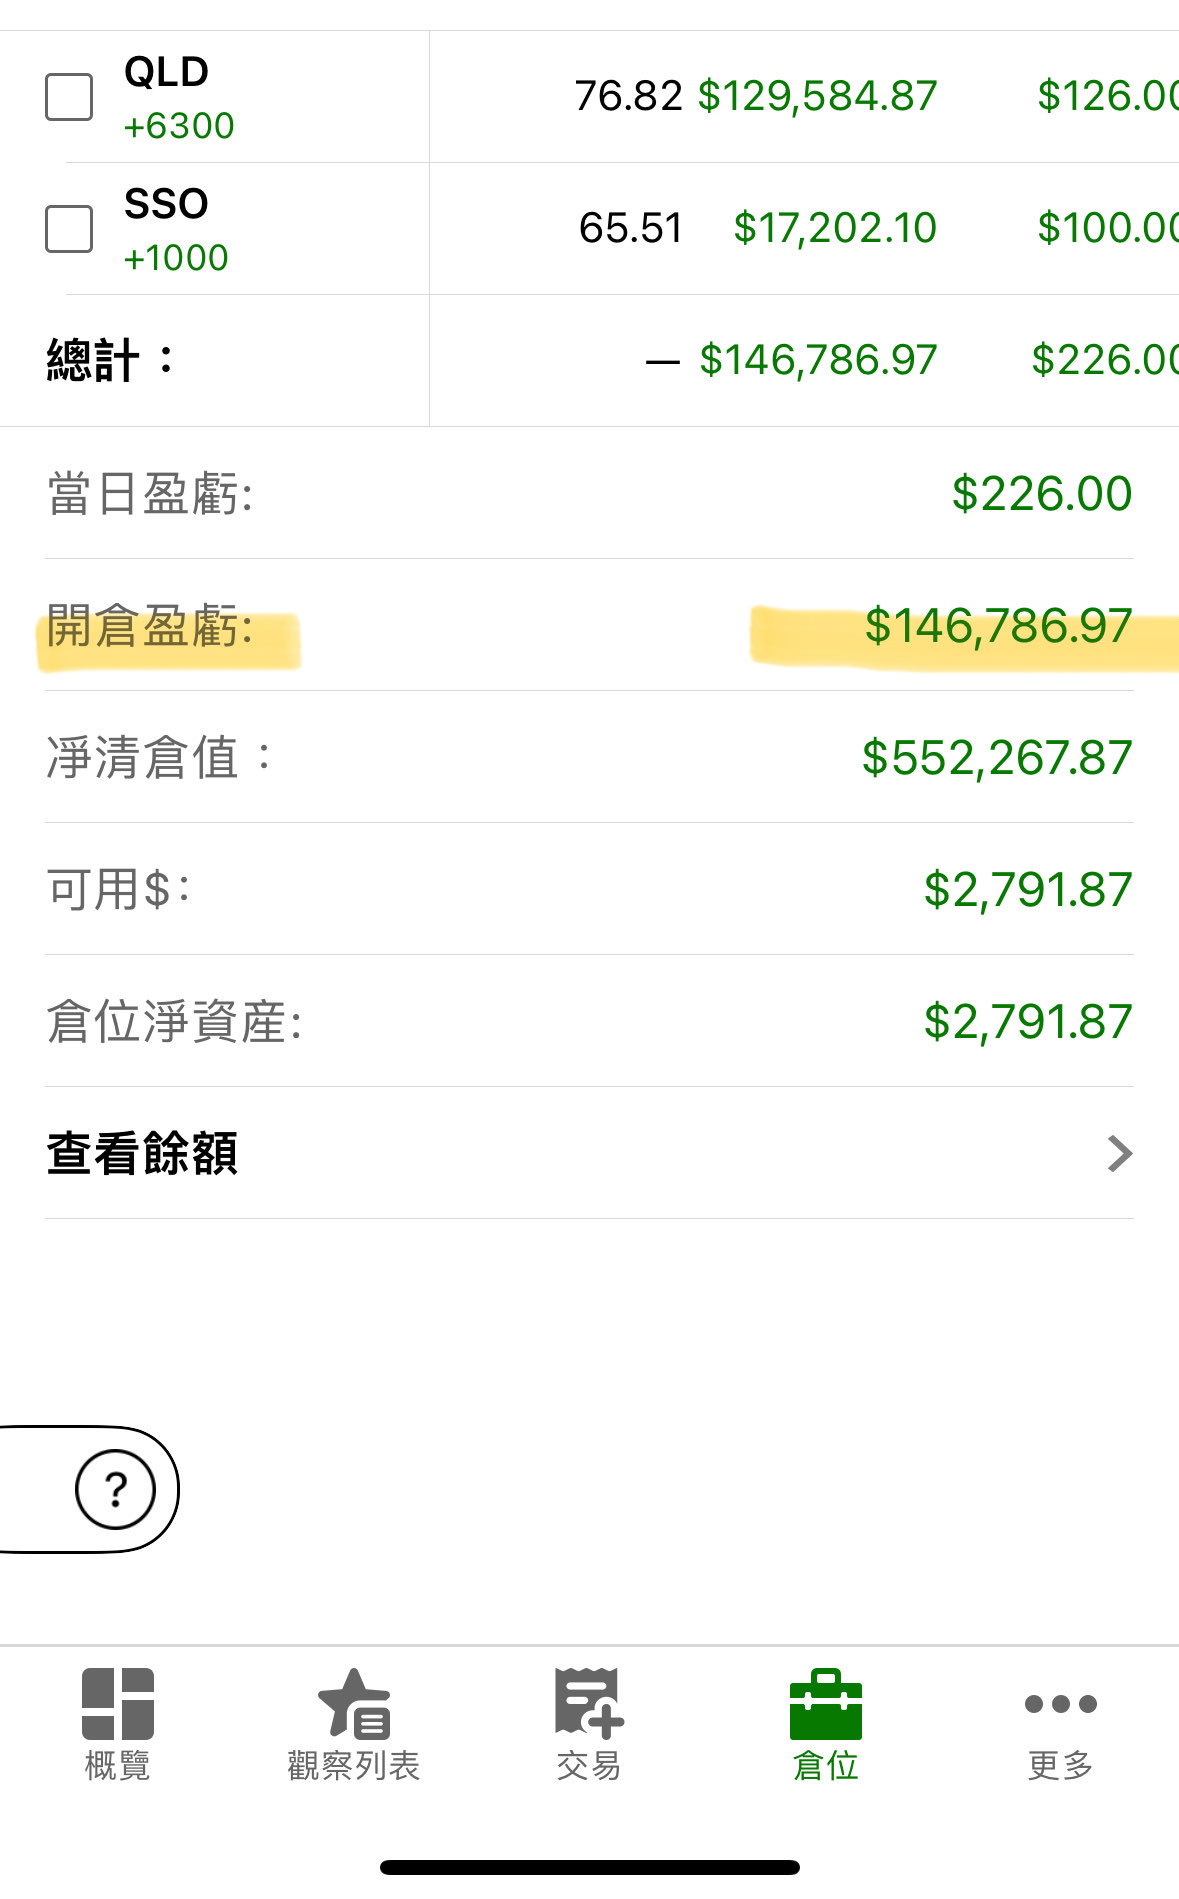This screenshot has width=1179, height=1899.
Task: Open the 查看餘額 balance link
Action: (142, 1153)
